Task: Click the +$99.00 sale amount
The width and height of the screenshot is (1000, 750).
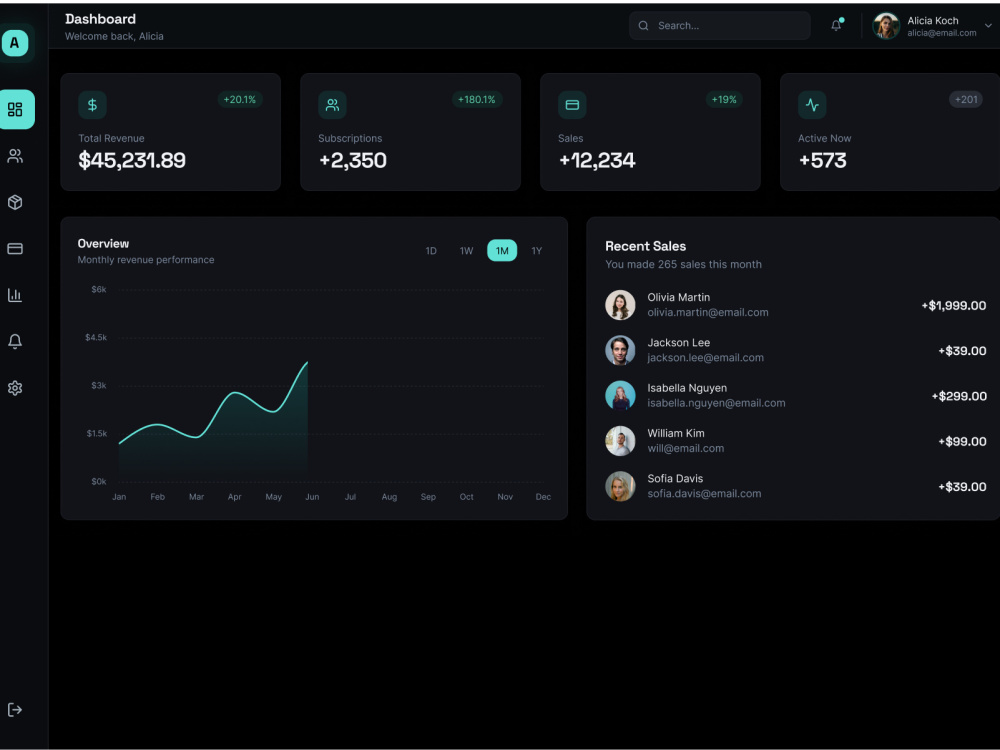Action: [x=962, y=441]
